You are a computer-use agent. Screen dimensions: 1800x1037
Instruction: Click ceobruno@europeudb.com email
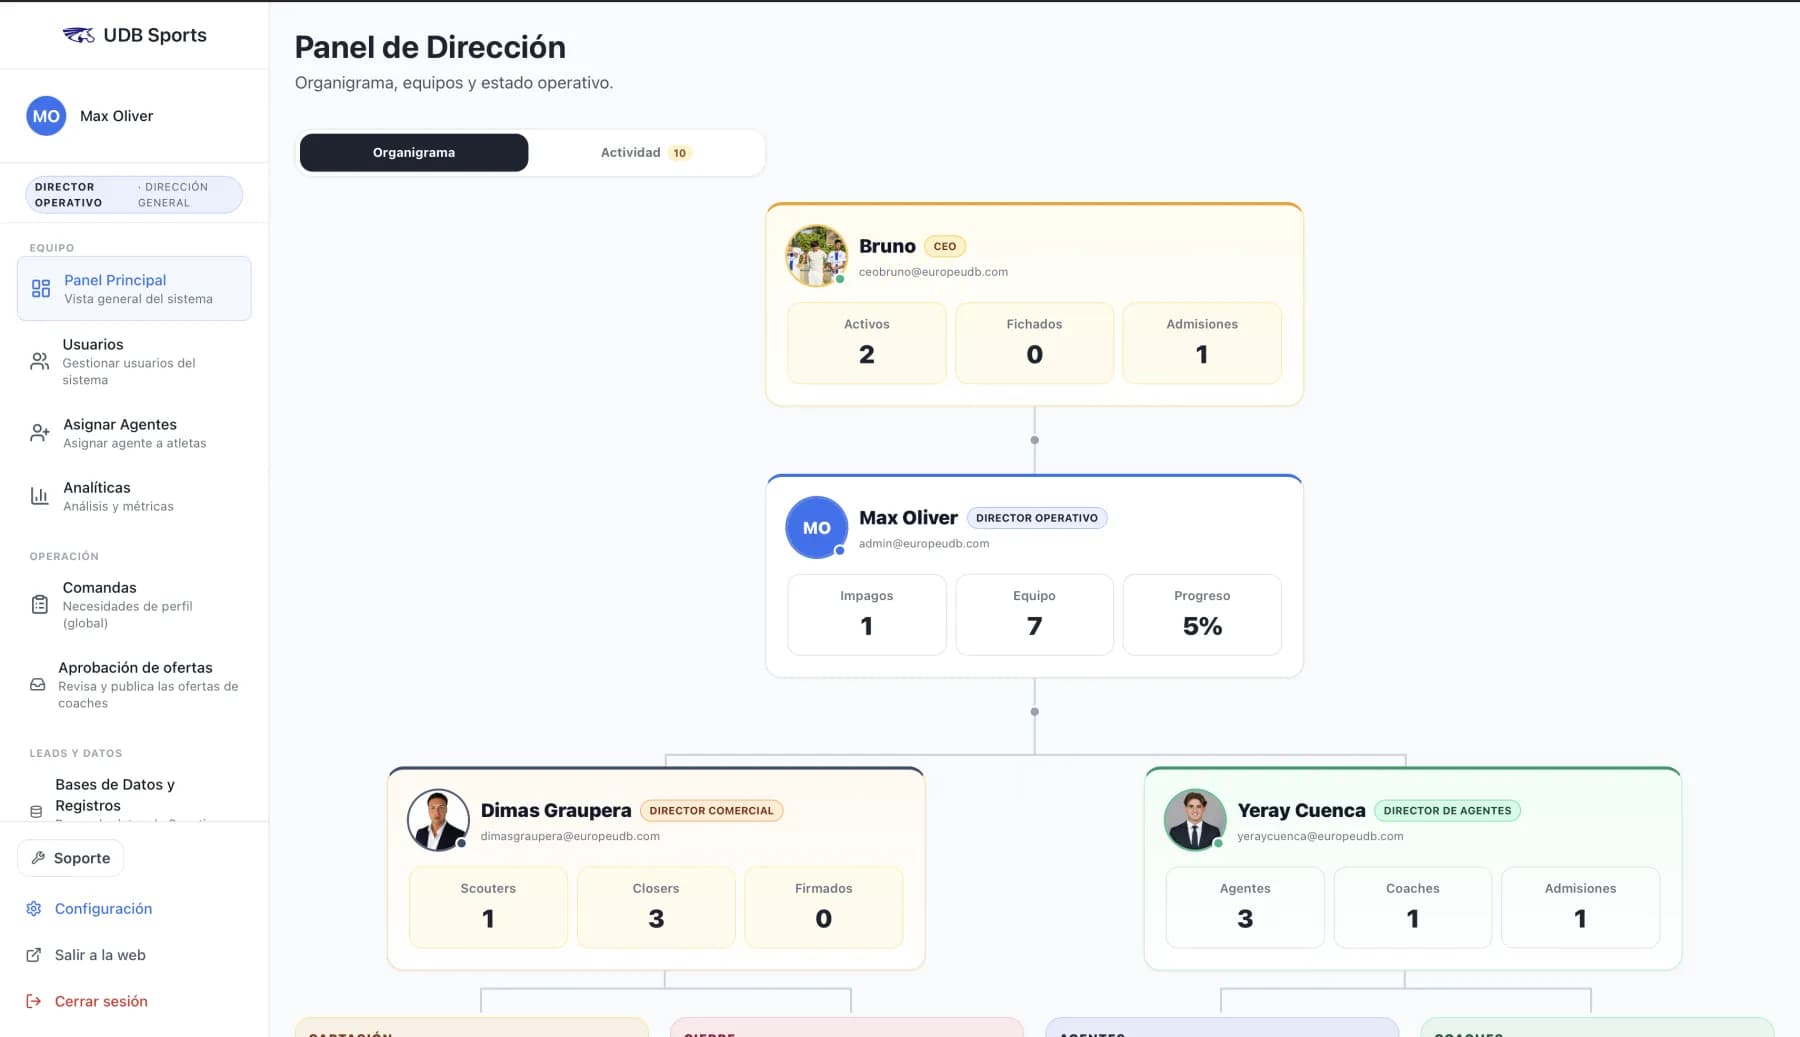coord(933,272)
